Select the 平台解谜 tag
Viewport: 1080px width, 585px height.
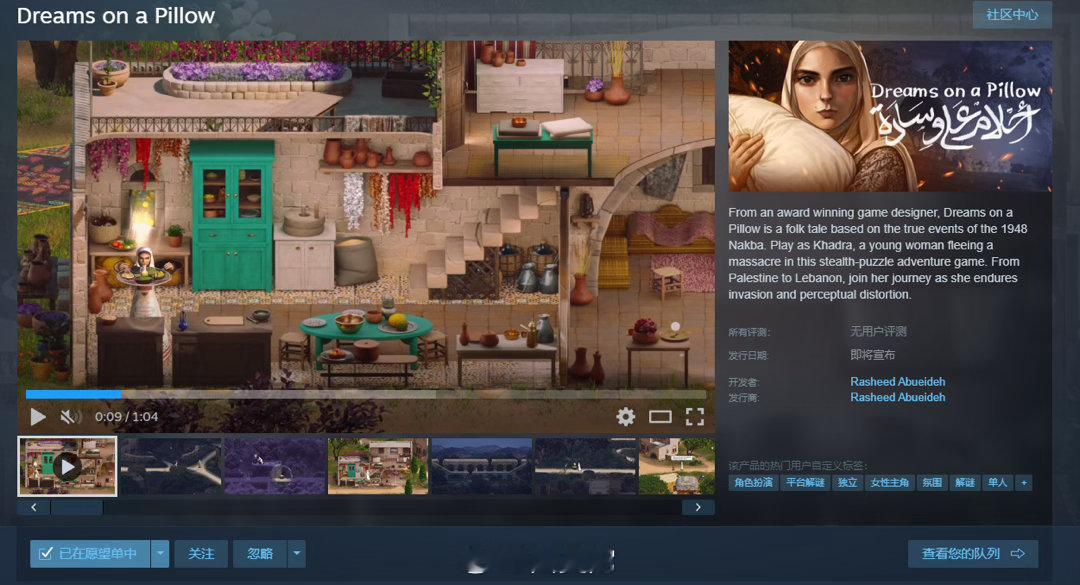805,482
